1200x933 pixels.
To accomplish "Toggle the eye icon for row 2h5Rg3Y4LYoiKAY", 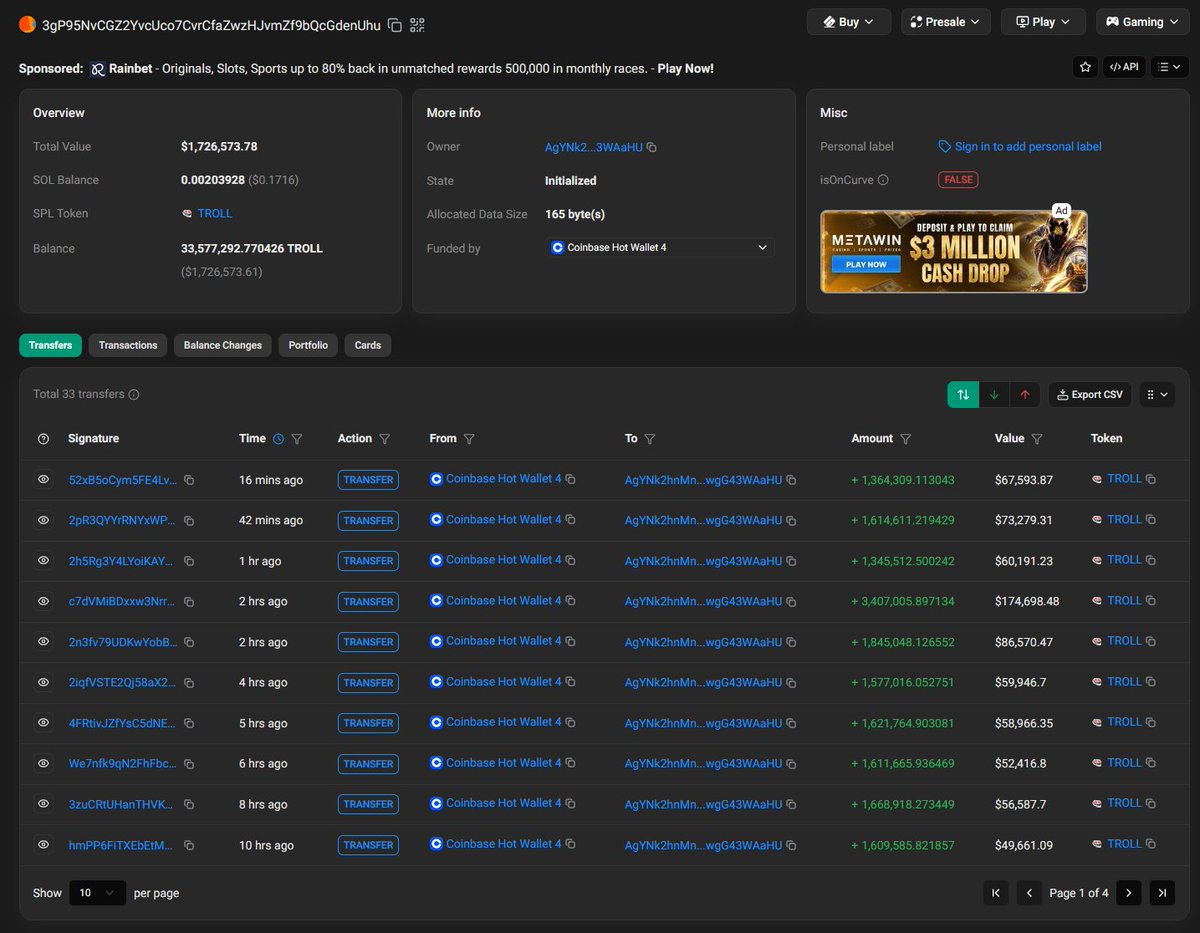I will point(43,561).
